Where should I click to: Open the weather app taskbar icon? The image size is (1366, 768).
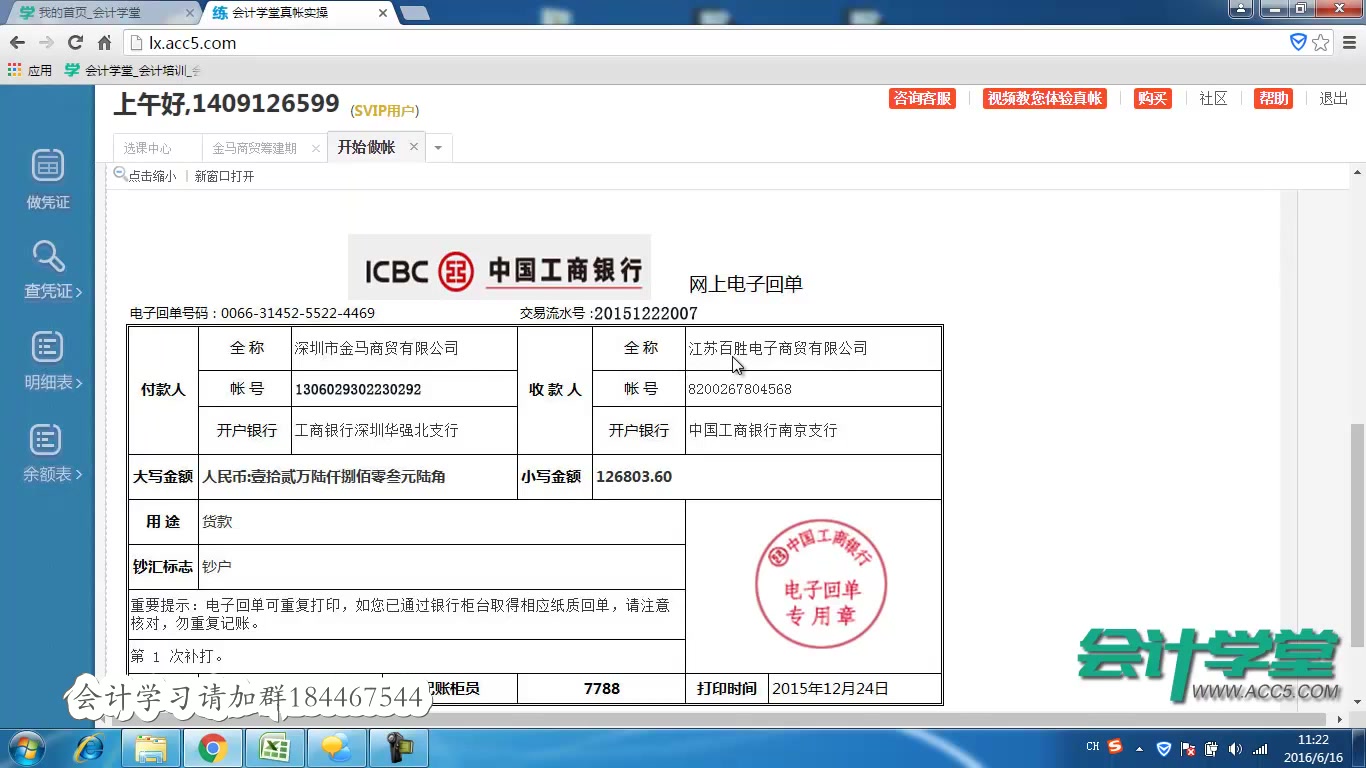(336, 748)
